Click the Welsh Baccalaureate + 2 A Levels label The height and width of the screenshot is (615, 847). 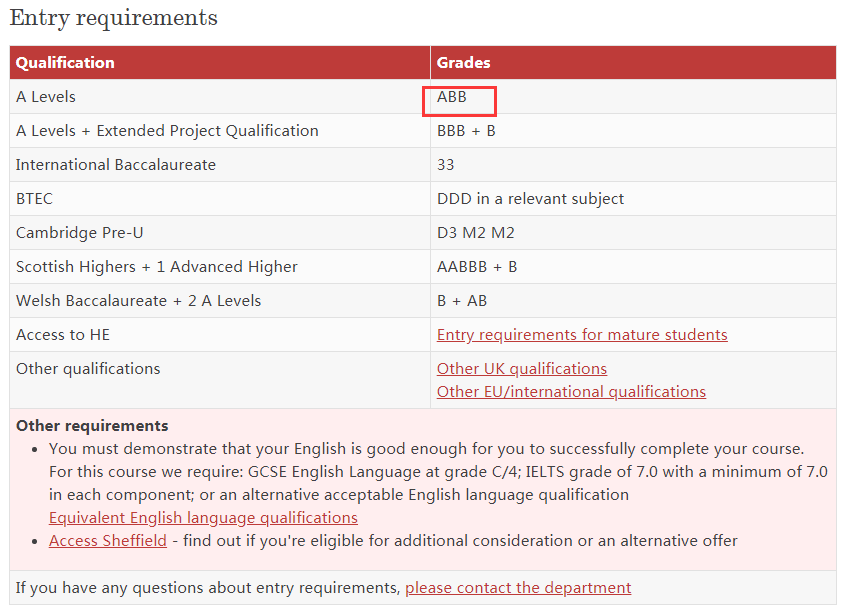pyautogui.click(x=138, y=301)
